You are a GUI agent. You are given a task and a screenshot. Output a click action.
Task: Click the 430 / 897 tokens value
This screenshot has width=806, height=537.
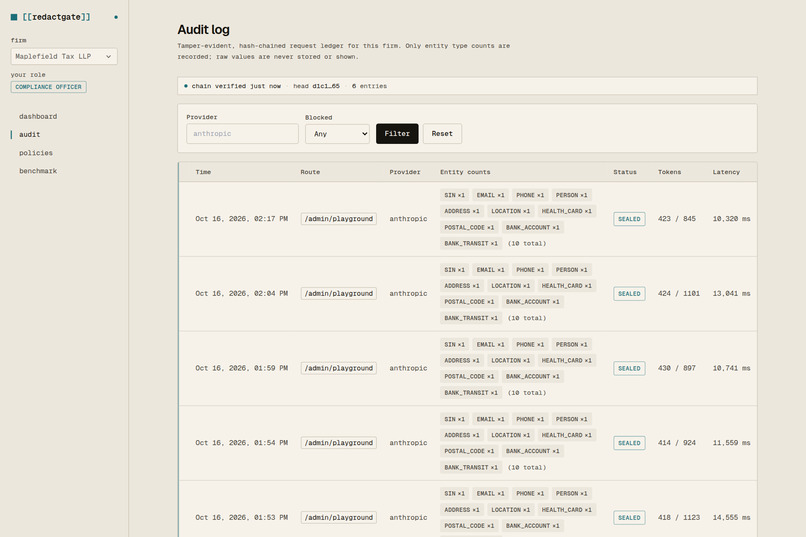[x=676, y=368]
